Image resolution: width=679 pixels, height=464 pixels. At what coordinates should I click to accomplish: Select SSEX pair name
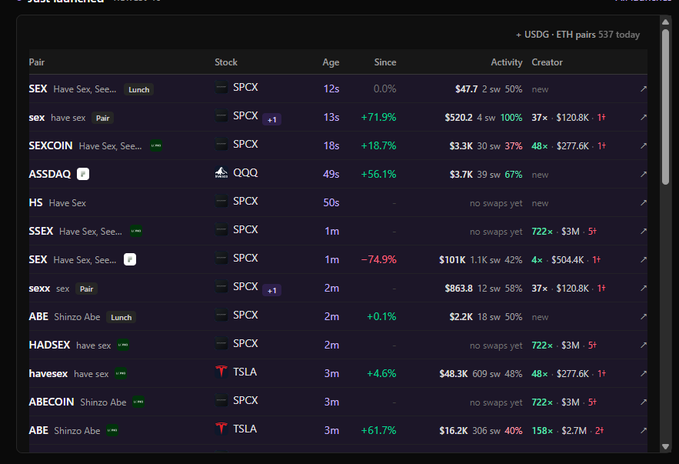click(41, 231)
